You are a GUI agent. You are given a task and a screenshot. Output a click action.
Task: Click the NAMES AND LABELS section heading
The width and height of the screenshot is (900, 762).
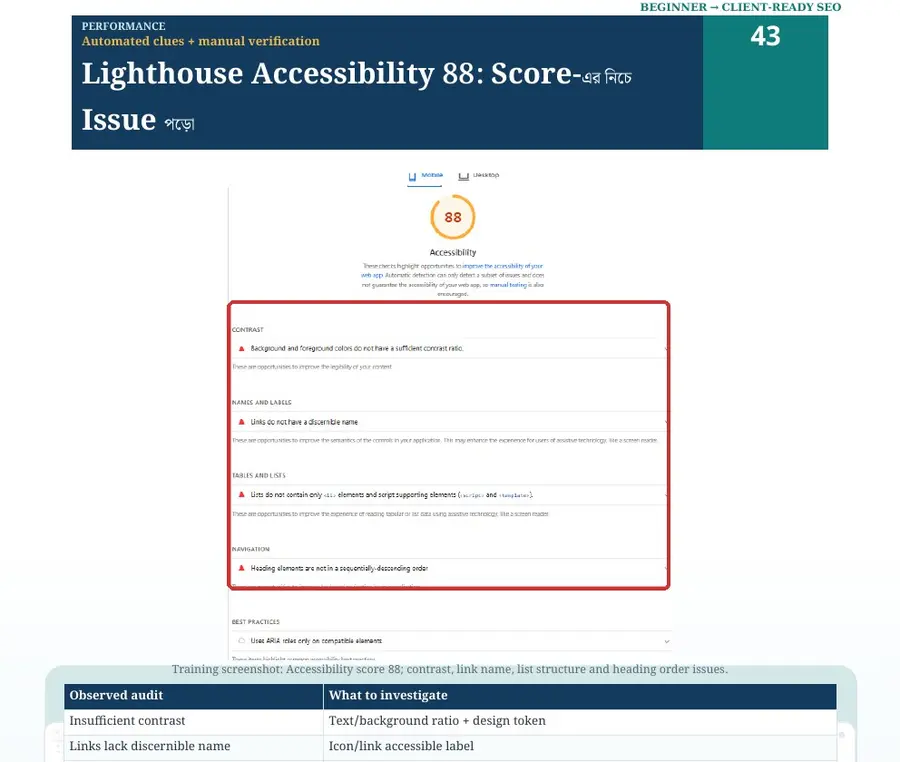(261, 403)
